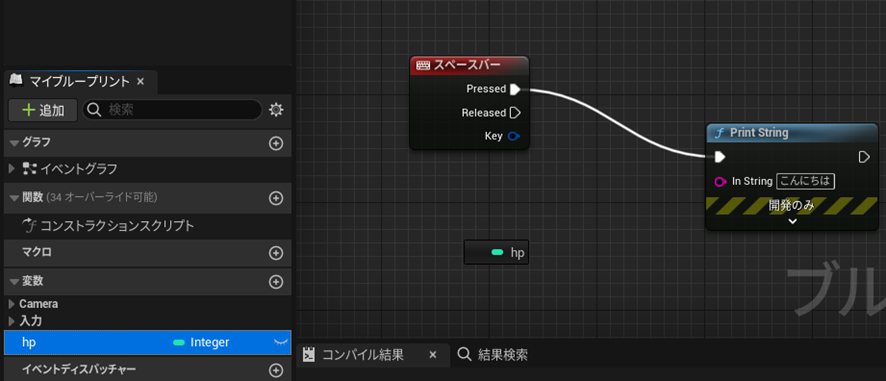886x381 pixels.
Task: Collapse the グラフ section
Action: click(15, 144)
